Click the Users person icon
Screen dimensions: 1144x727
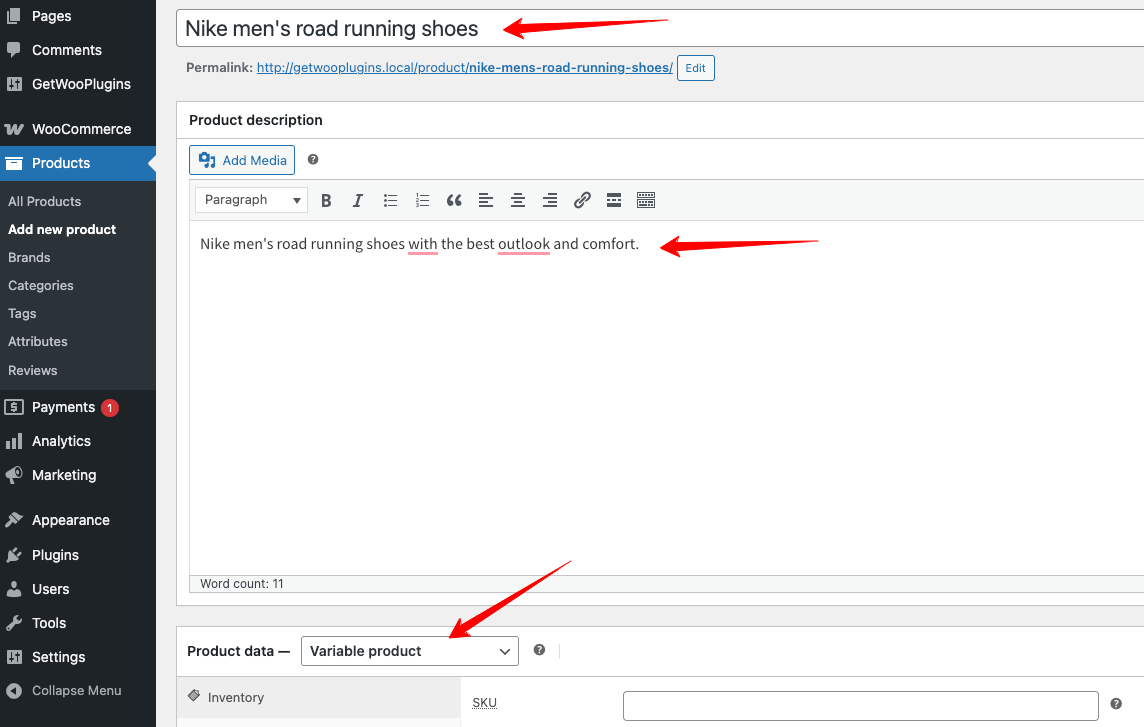pos(14,589)
